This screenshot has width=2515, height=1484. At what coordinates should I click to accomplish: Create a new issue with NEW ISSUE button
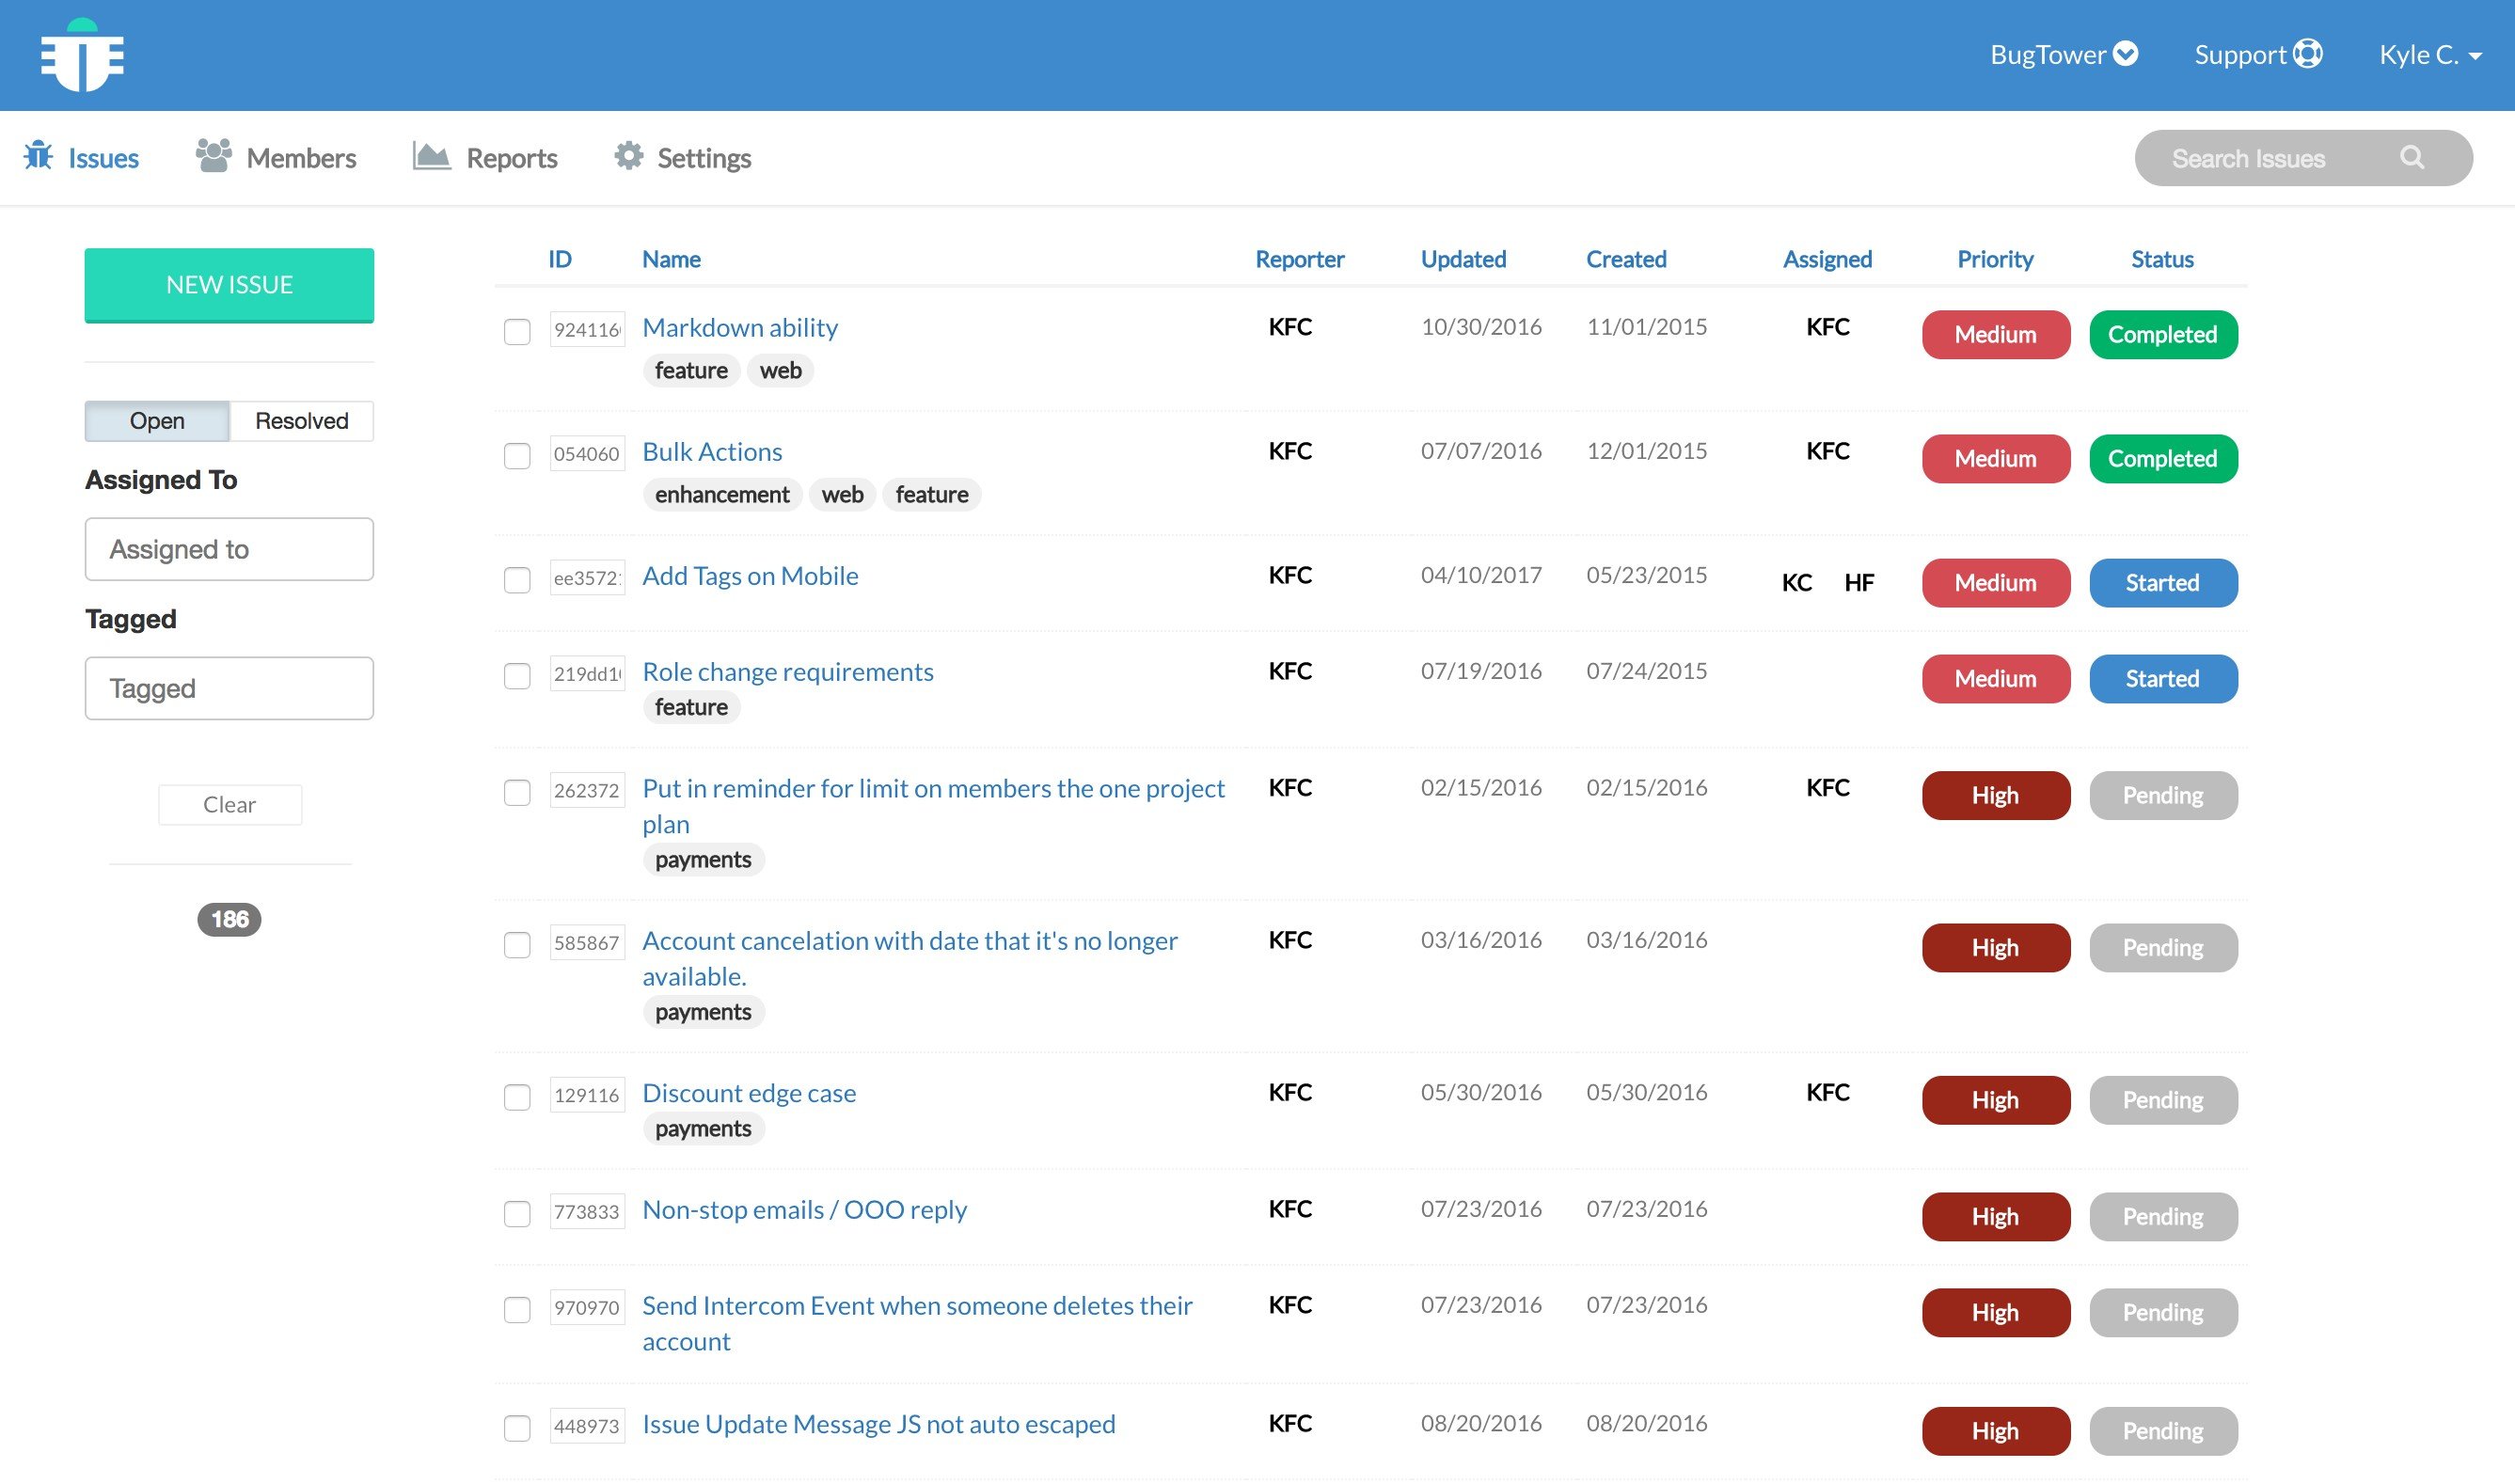(229, 285)
